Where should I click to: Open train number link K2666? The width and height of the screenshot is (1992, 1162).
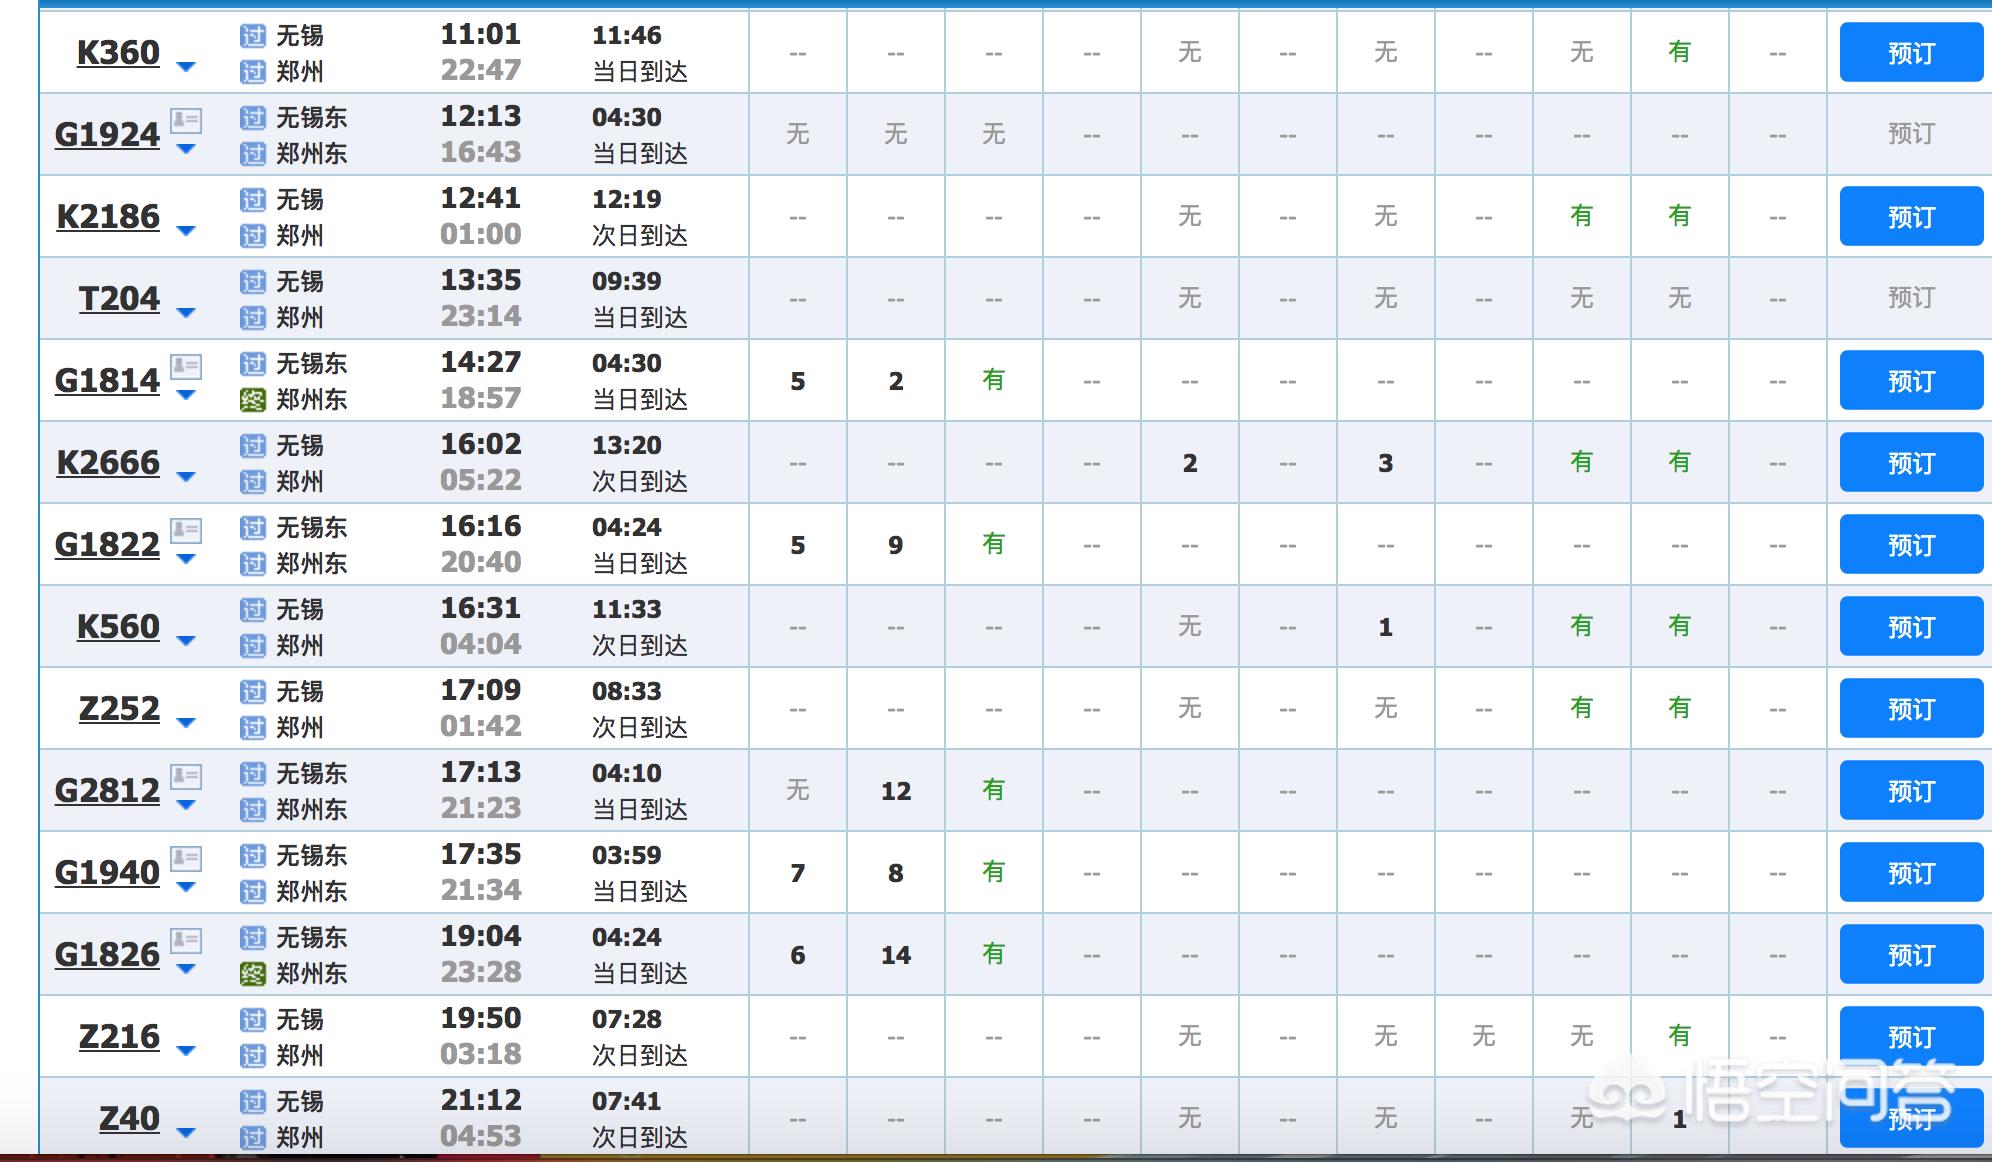[x=108, y=463]
